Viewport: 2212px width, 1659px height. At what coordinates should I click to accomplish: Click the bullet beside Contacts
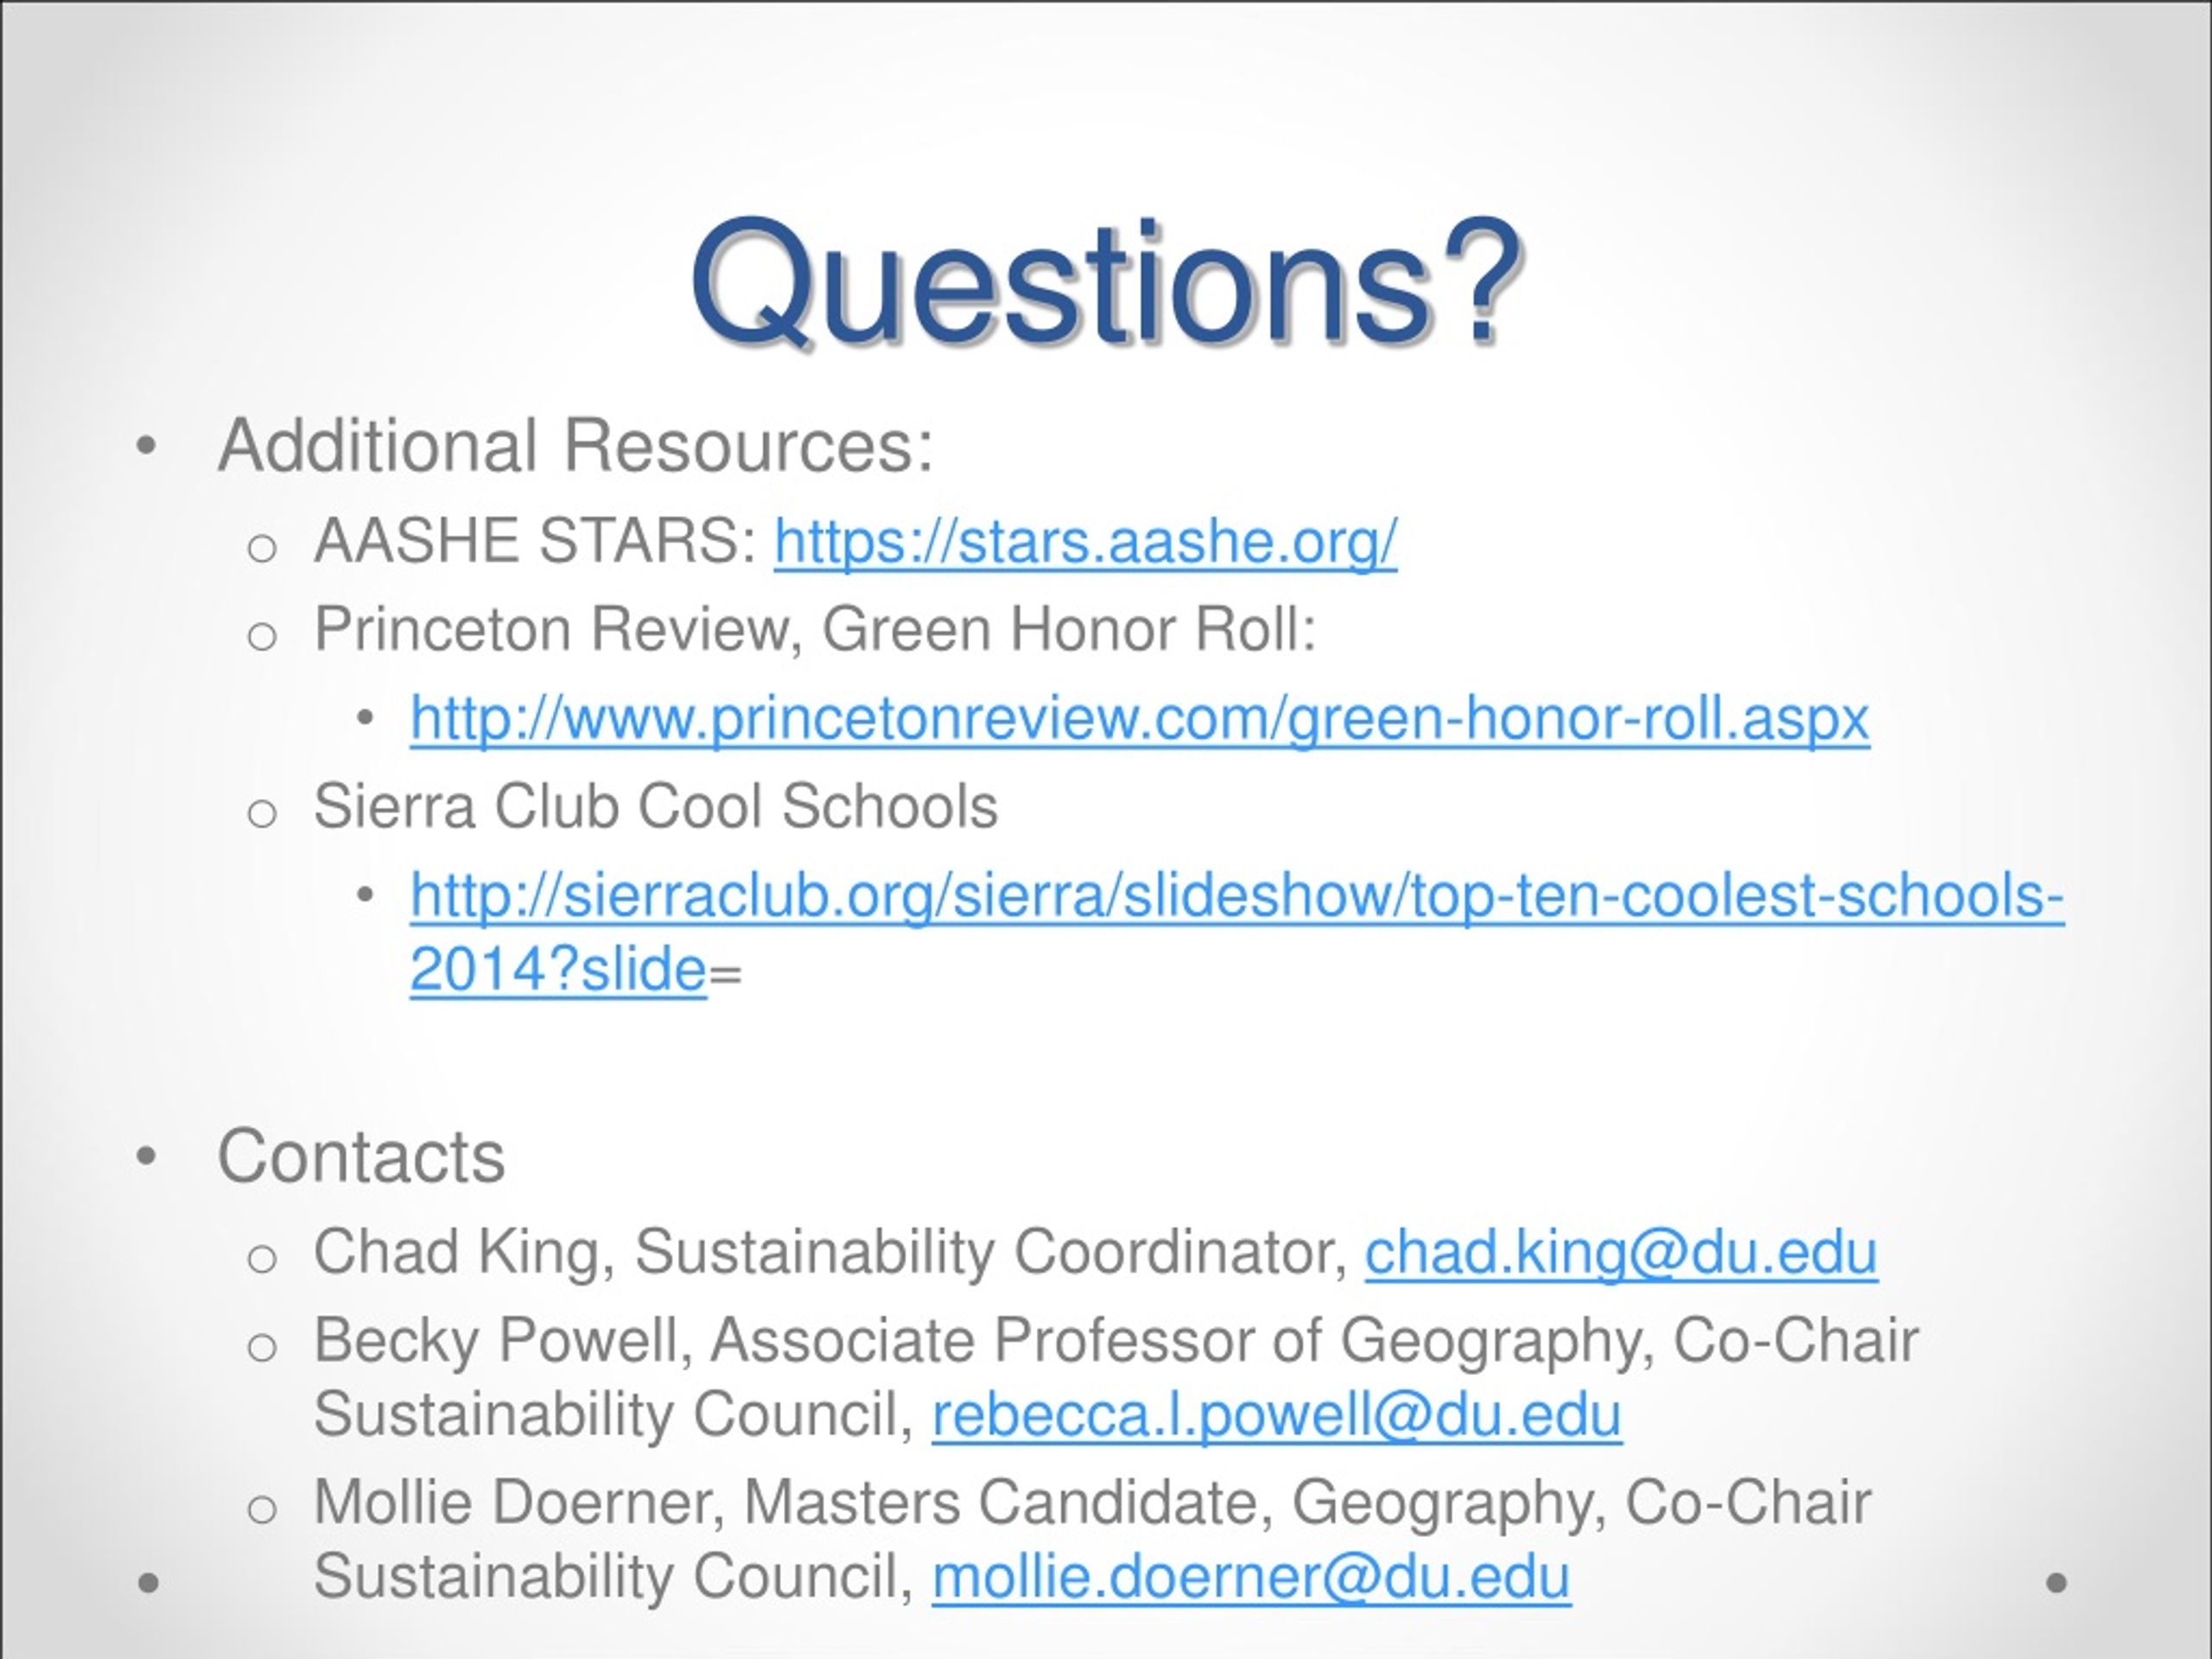[x=146, y=1156]
